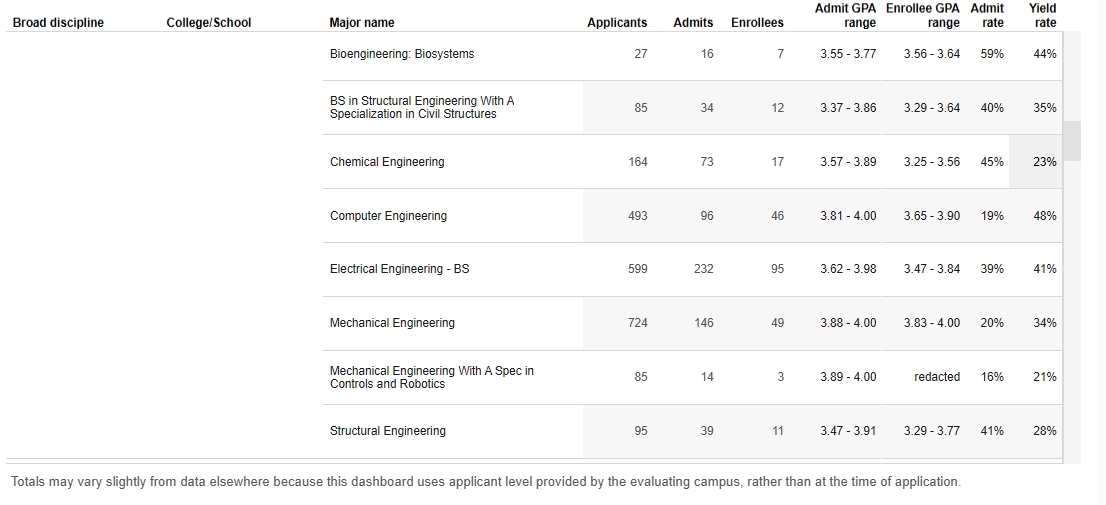This screenshot has width=1106, height=505.
Task: Click Electrical Engineering - BS major name
Action: (x=399, y=269)
